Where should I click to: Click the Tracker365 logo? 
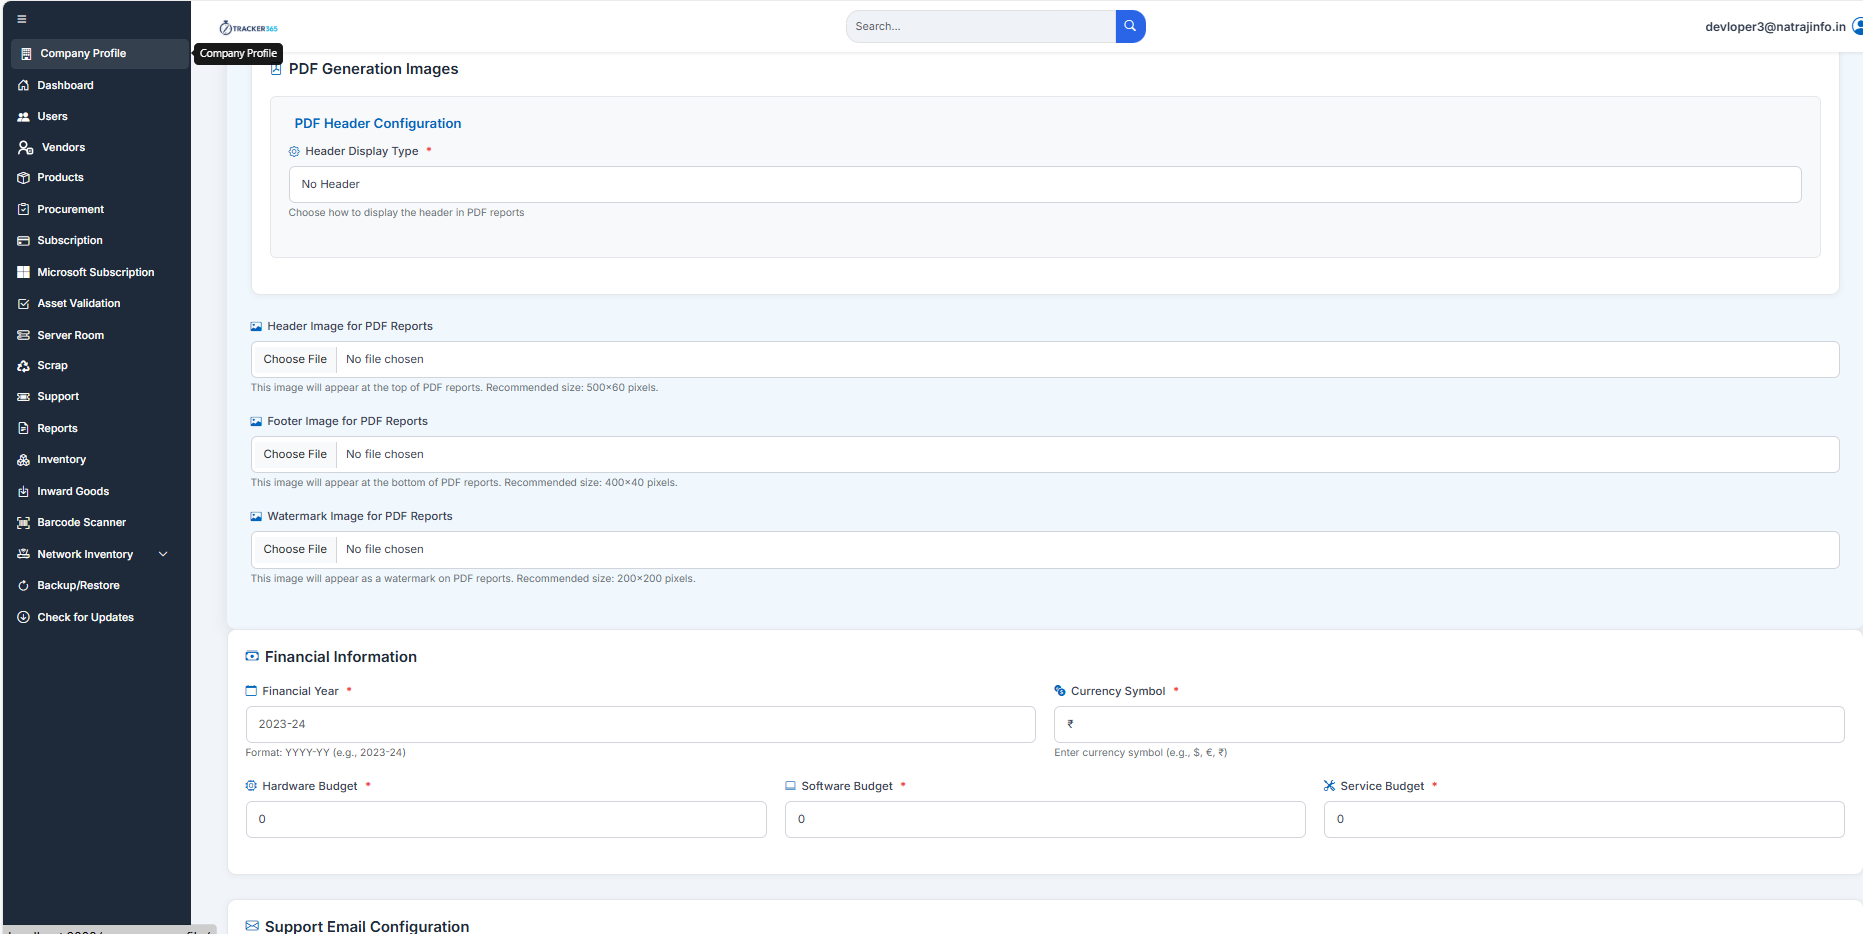click(248, 28)
